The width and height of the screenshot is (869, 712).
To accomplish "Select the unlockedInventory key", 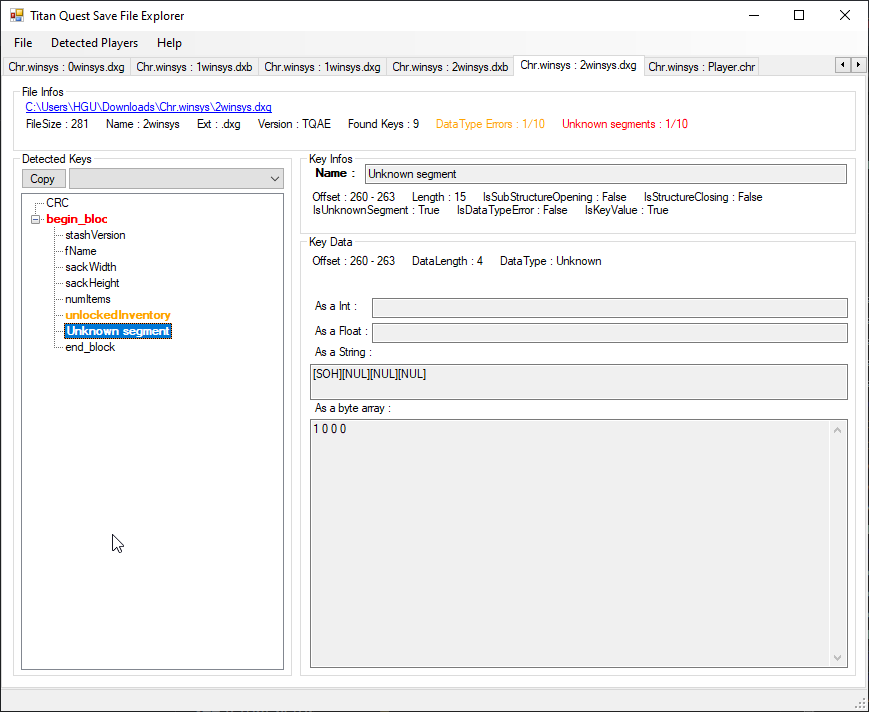I will click(118, 315).
